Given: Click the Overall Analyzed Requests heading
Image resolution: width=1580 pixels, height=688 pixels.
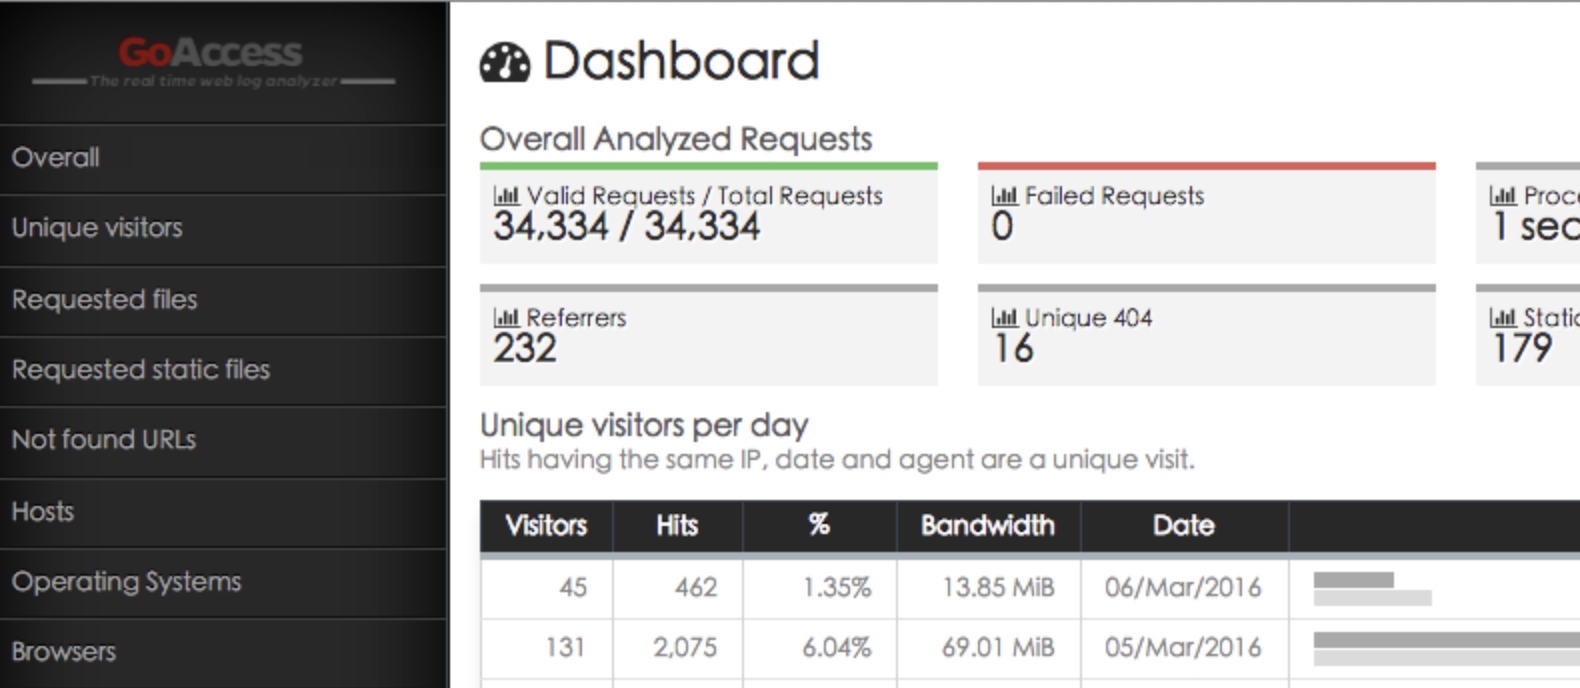Looking at the screenshot, I should pos(676,139).
